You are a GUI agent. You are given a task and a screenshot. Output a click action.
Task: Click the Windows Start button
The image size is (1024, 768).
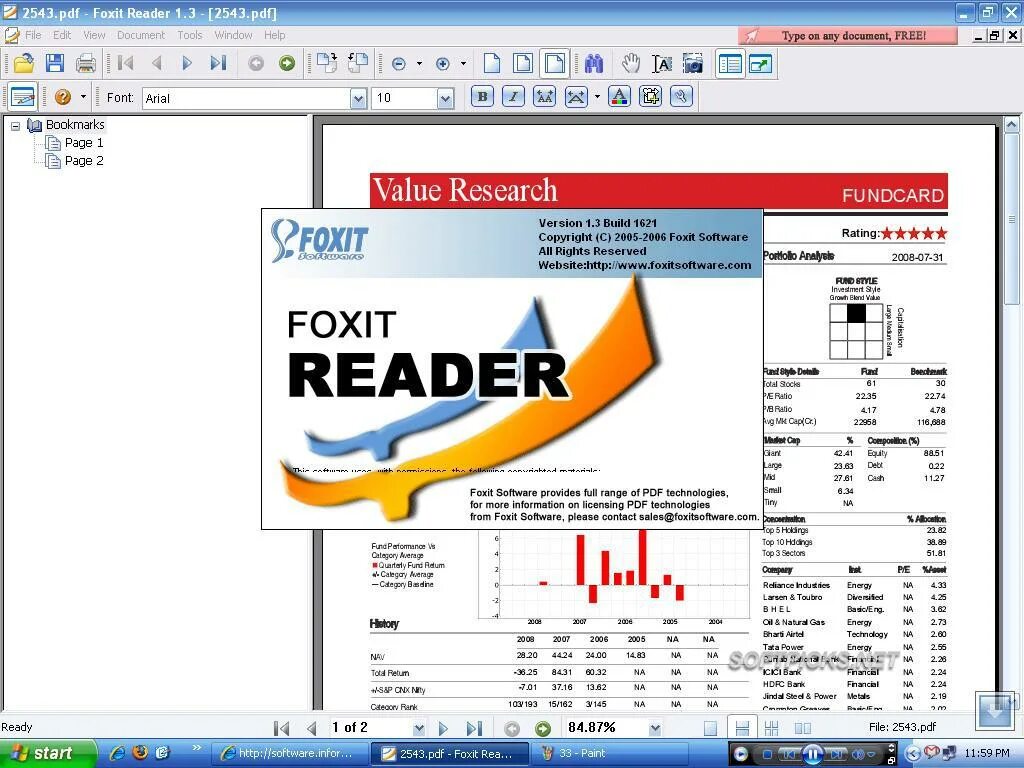point(47,754)
